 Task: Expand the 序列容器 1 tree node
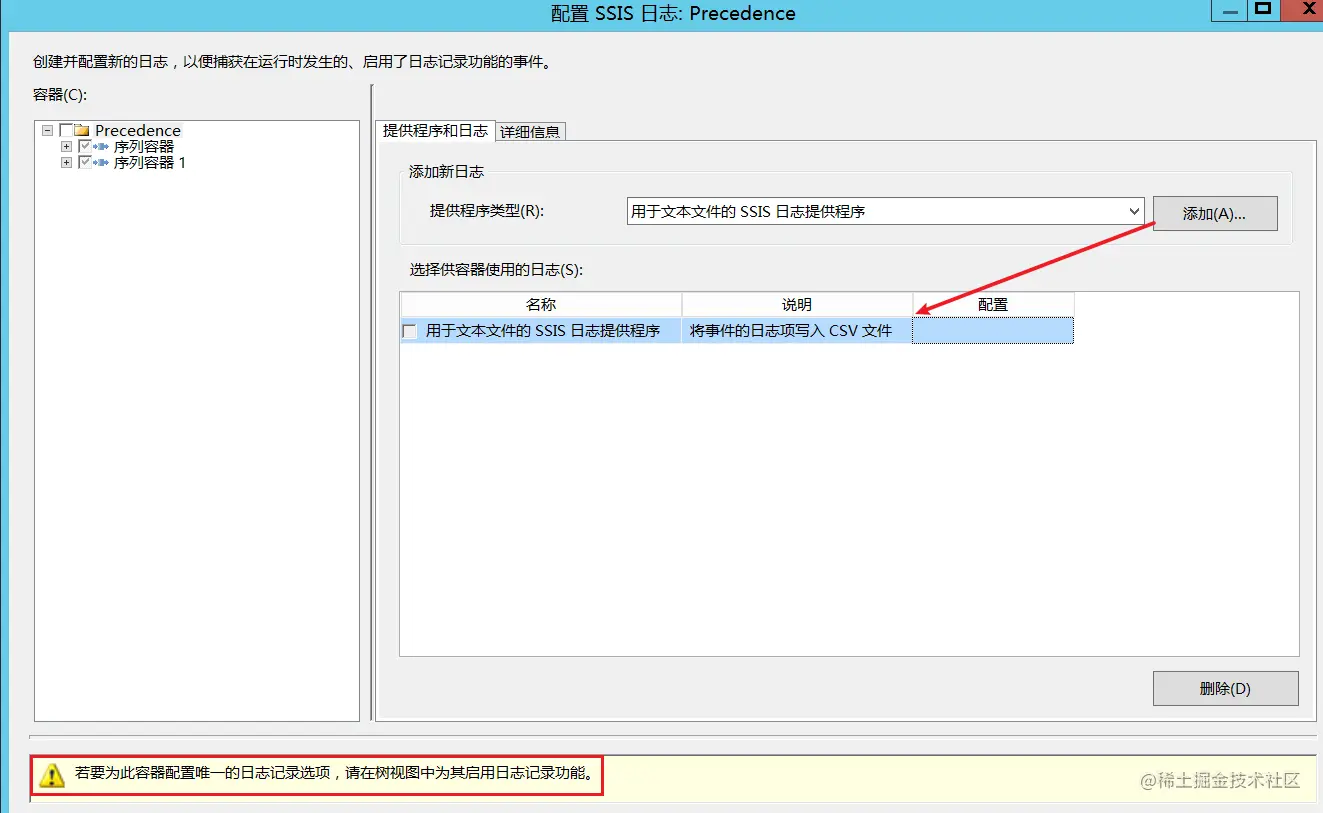click(x=66, y=162)
